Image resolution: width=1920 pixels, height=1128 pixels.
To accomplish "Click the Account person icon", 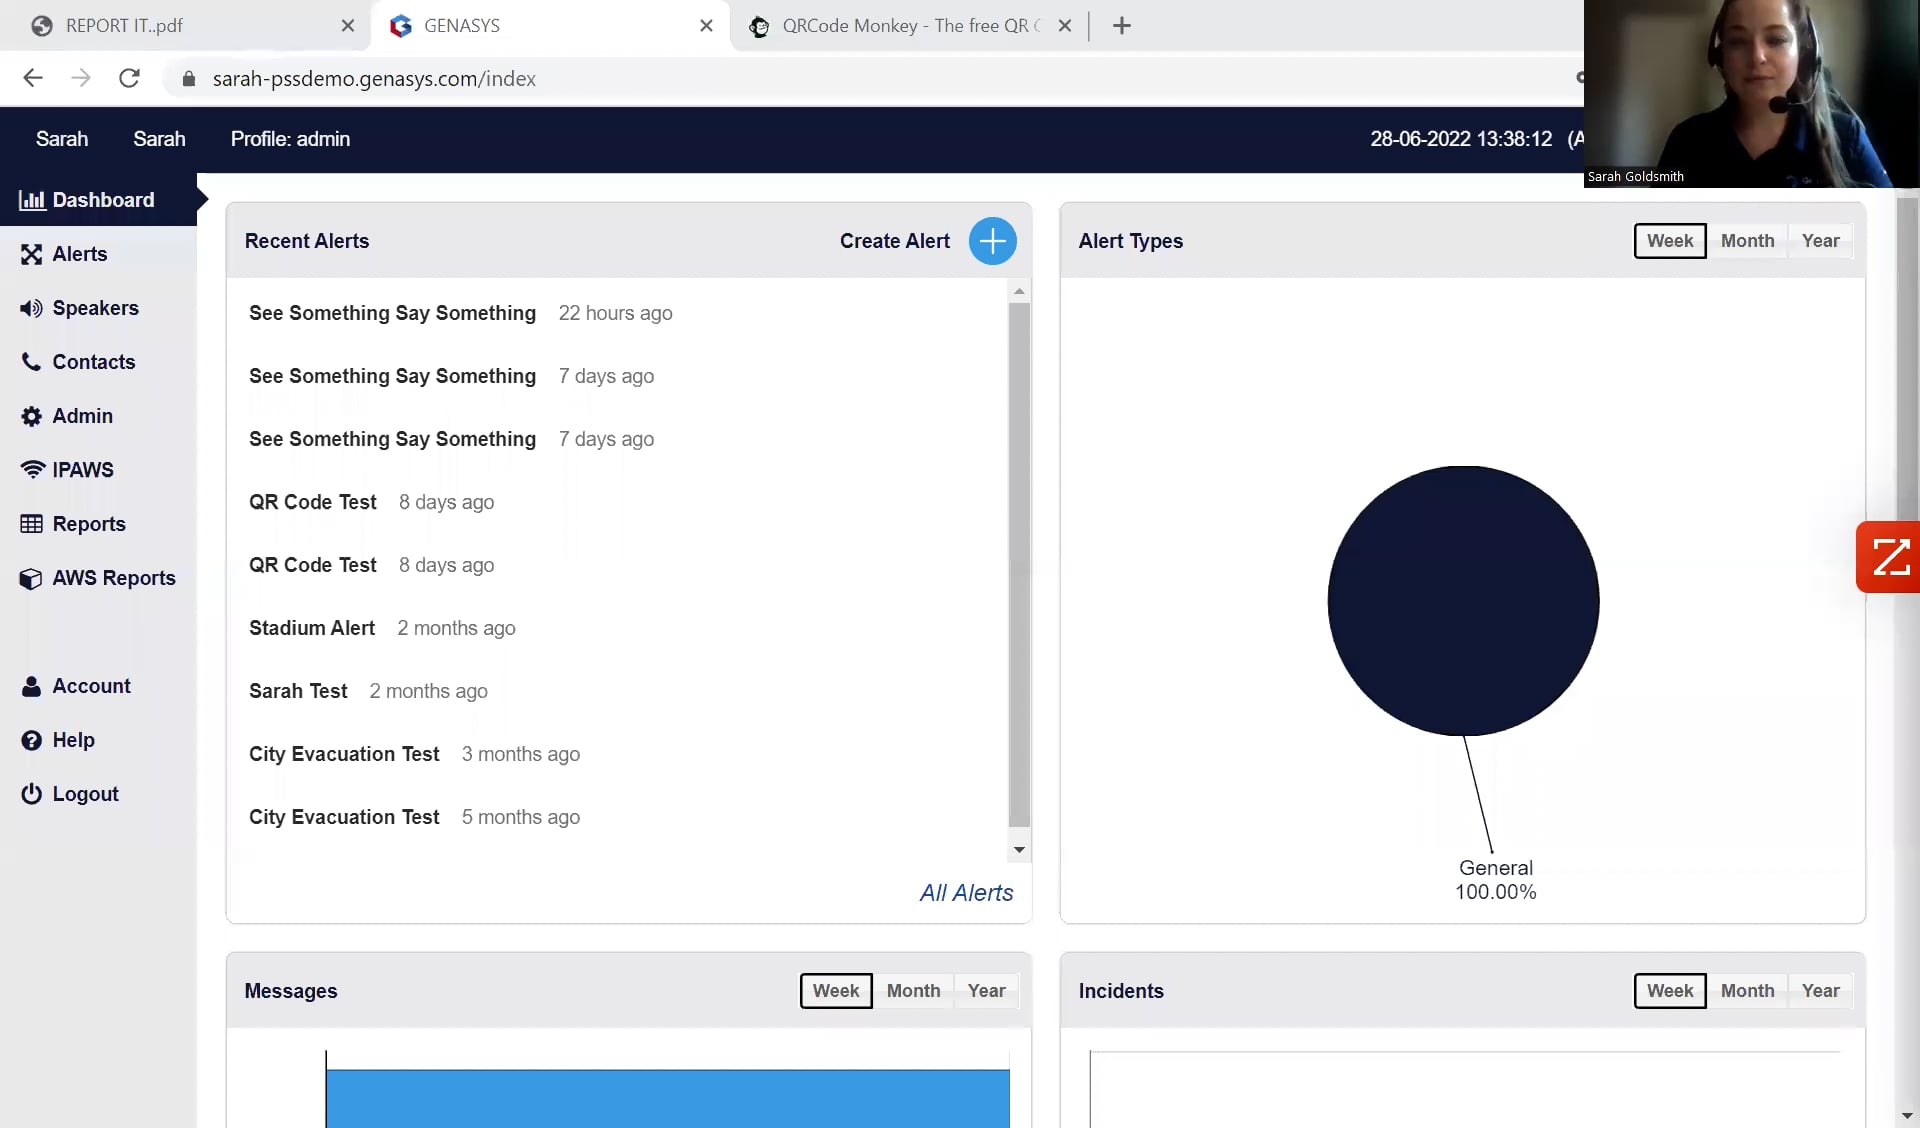I will tap(32, 686).
